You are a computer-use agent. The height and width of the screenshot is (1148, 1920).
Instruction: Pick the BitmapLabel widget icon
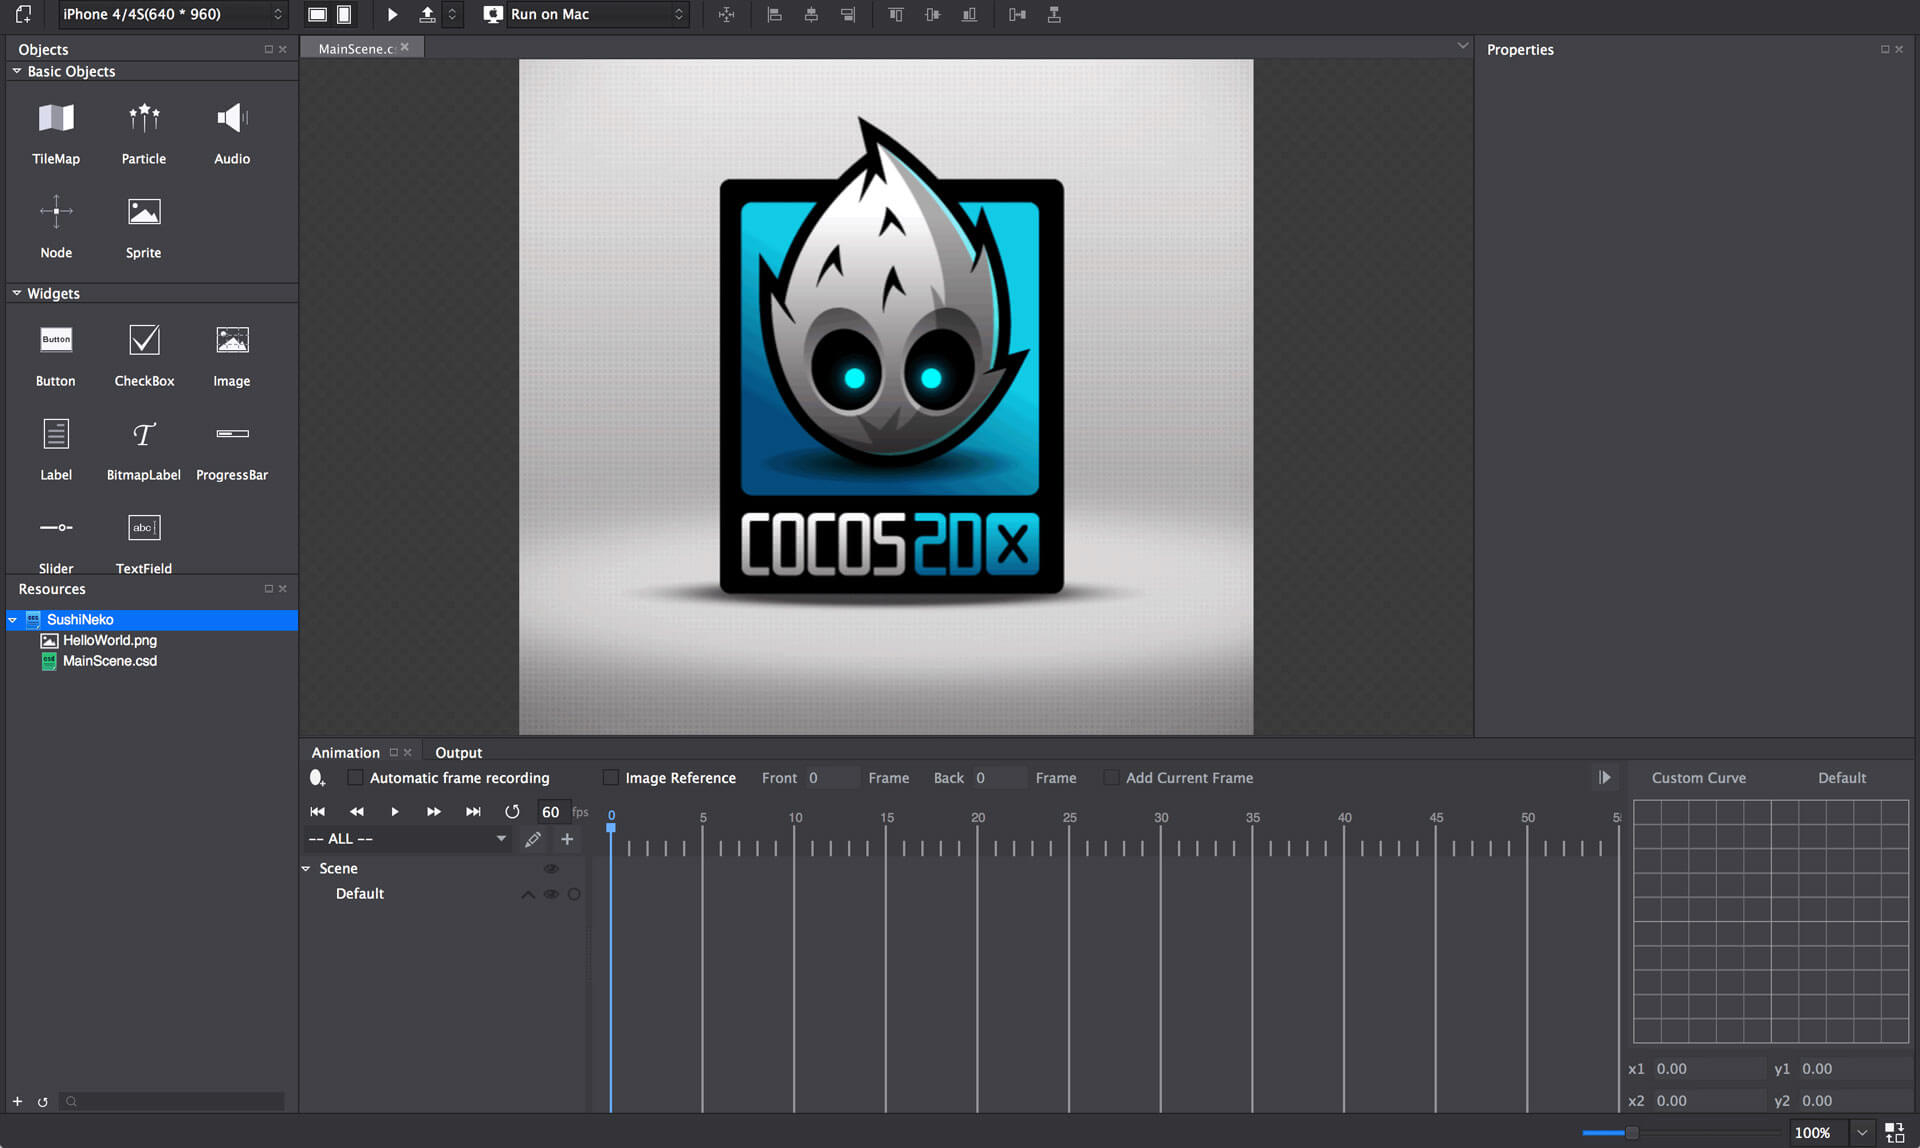[144, 435]
